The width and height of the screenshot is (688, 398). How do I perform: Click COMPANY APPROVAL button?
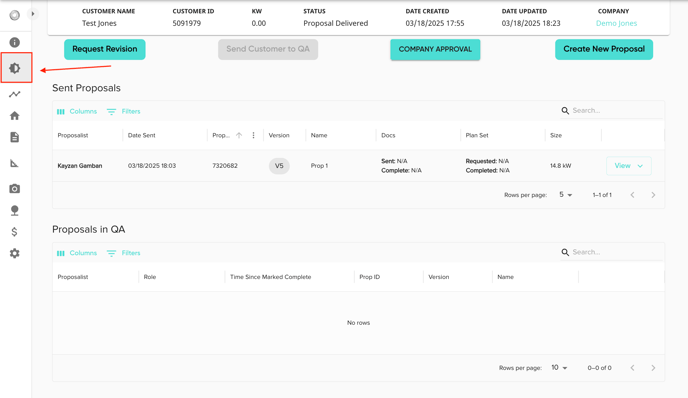(435, 49)
